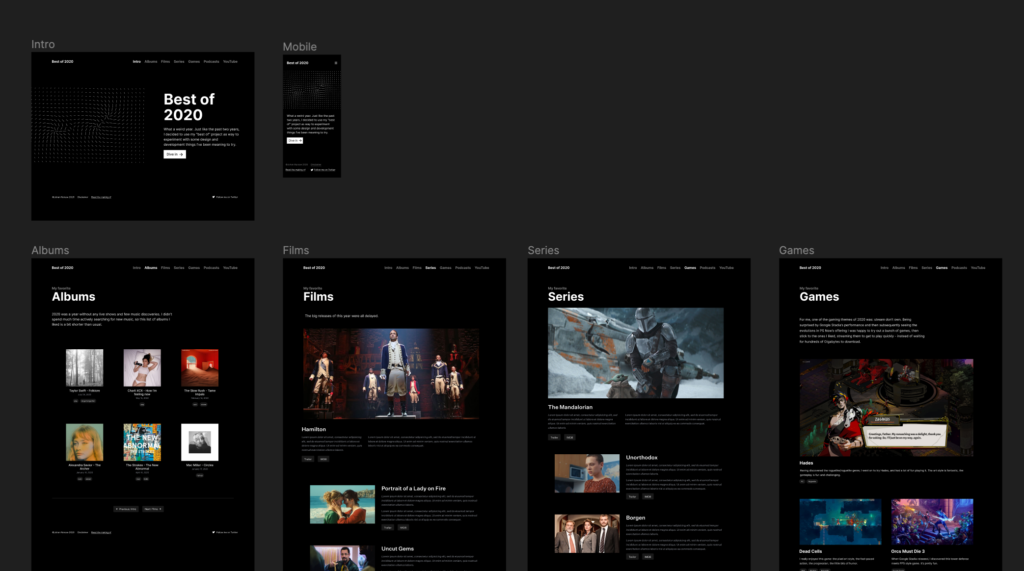Click Trailer tag under Hamilton
The height and width of the screenshot is (571, 1024).
(308, 459)
